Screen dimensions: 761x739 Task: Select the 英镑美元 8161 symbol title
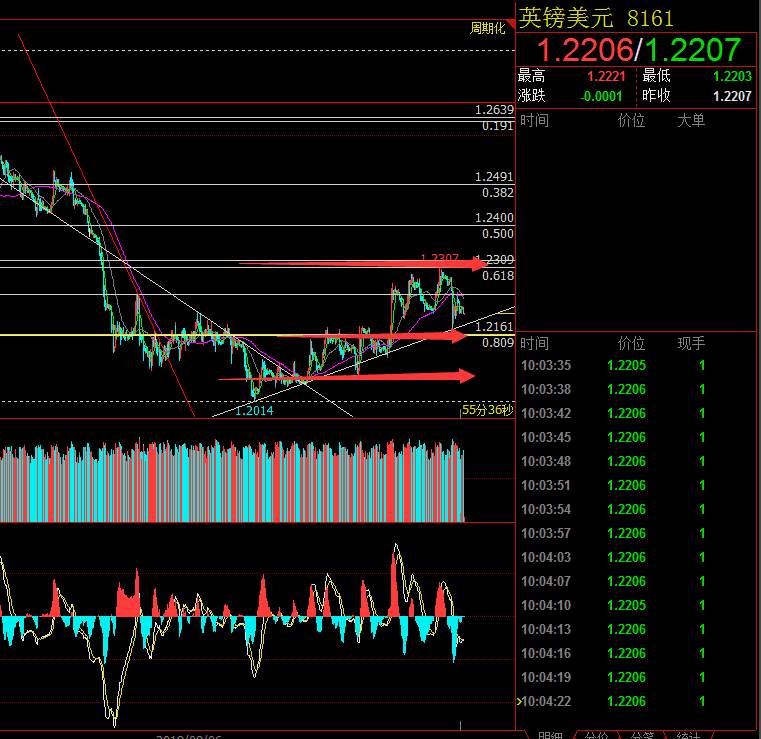(596, 18)
